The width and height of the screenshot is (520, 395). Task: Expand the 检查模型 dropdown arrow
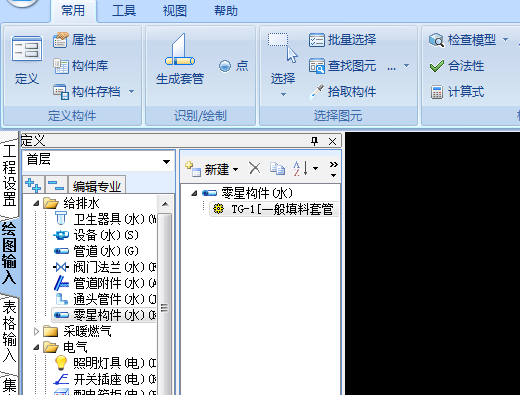click(506, 40)
